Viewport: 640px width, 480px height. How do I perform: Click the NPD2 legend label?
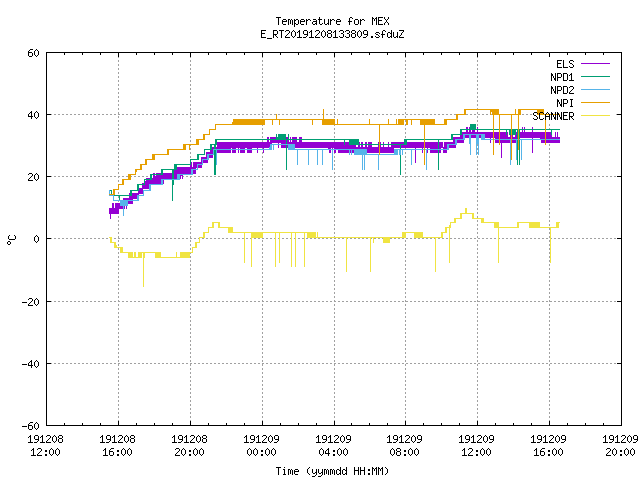(562, 90)
